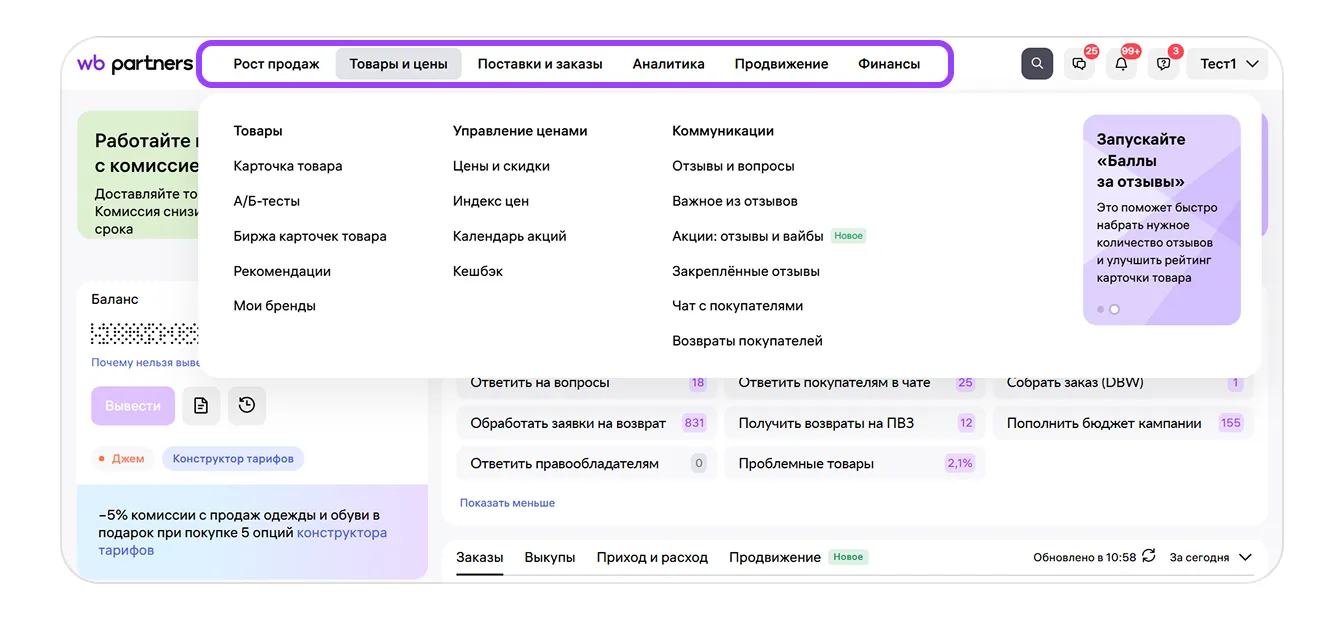1344x620 pixels.
Task: Click the Управление ценами column heading
Action: click(520, 131)
